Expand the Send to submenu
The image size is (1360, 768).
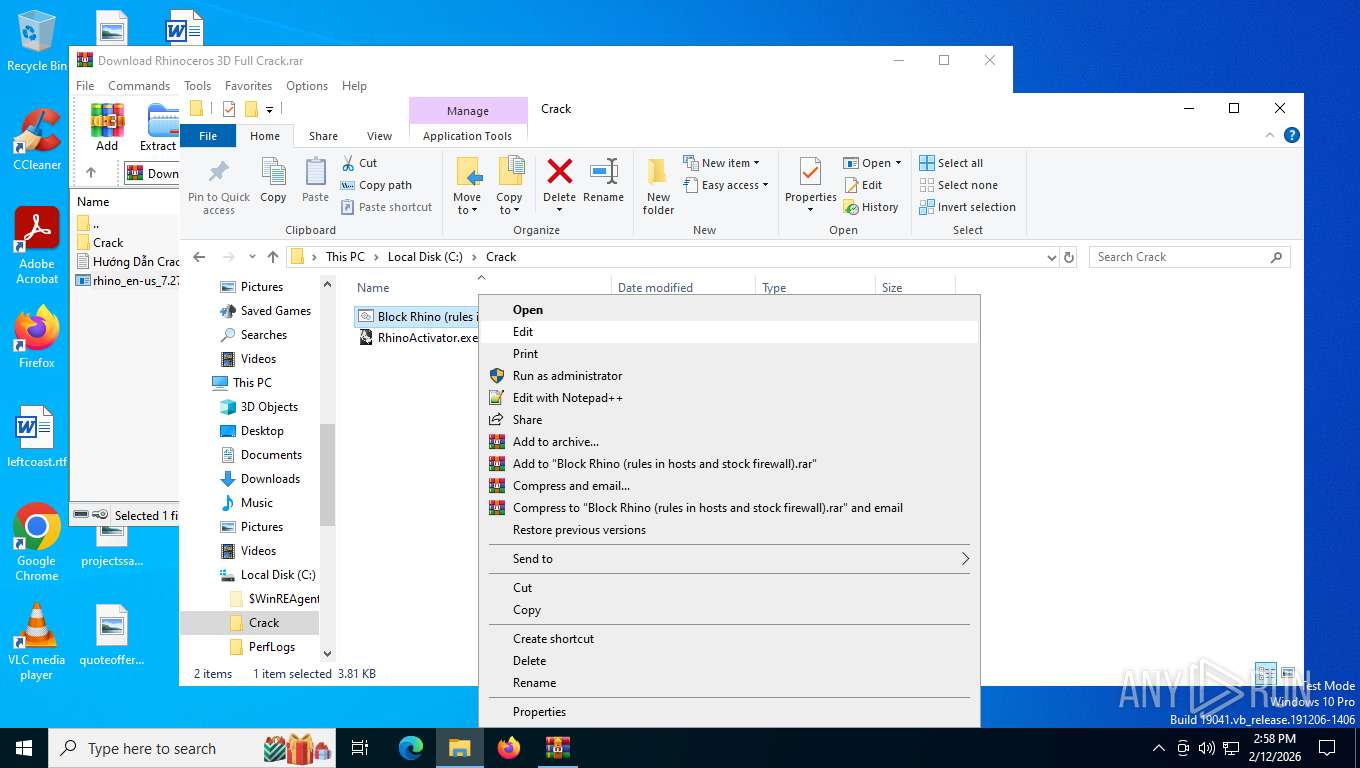coord(729,559)
